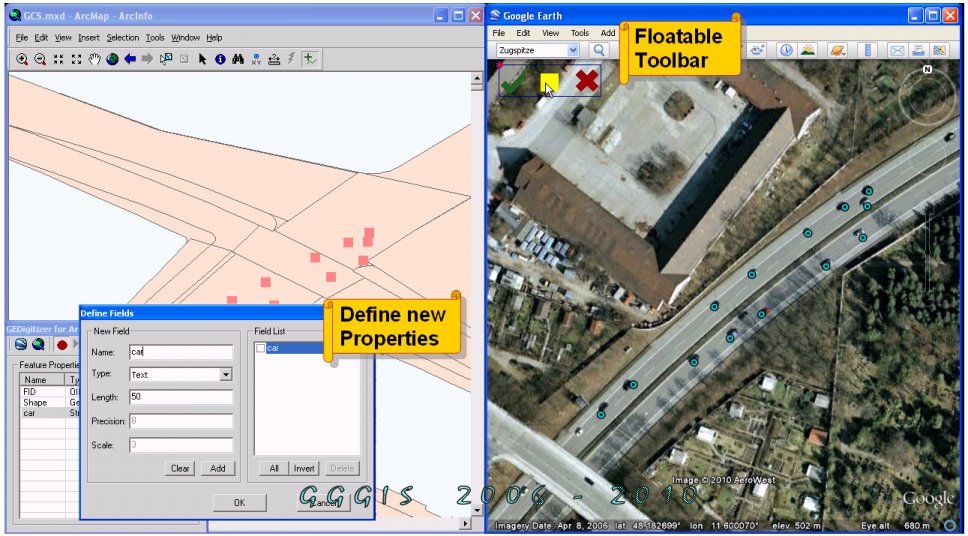
Task: Select the black arrow Select Elements tool
Action: pos(202,59)
